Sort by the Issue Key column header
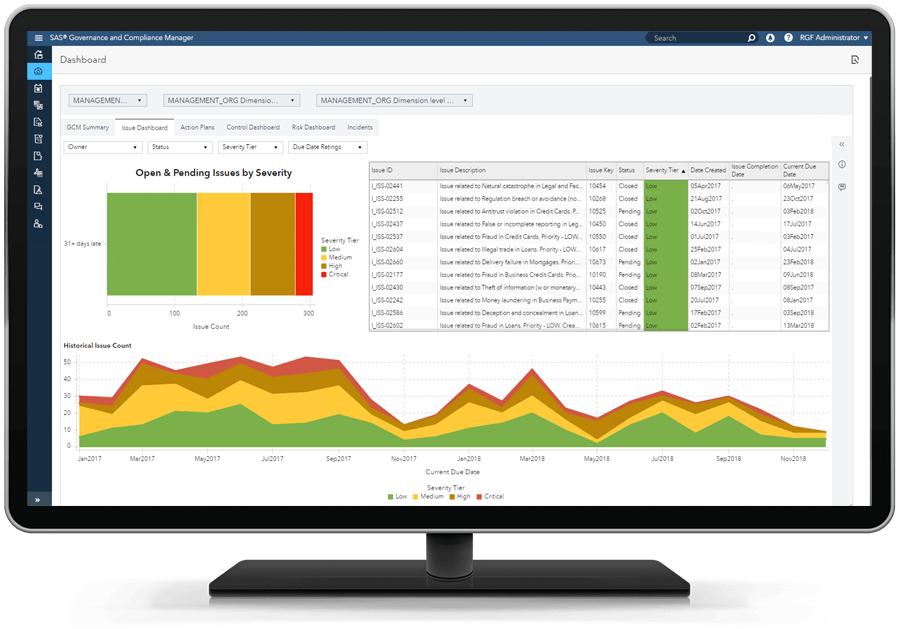This screenshot has height=629, width=900. (601, 170)
